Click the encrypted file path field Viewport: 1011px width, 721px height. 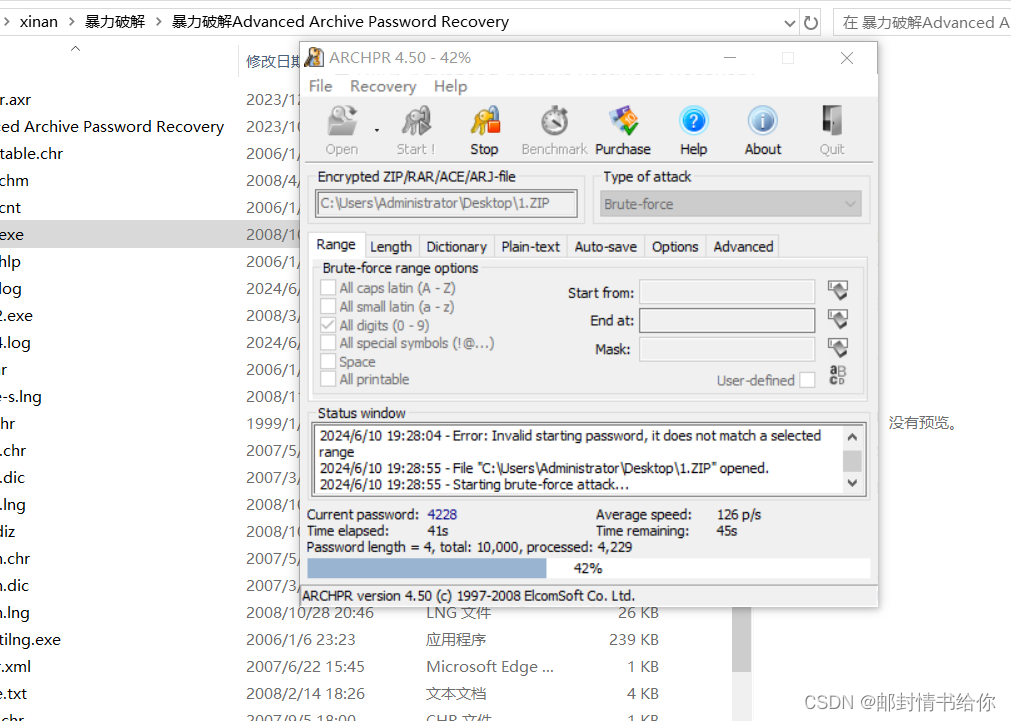point(446,203)
